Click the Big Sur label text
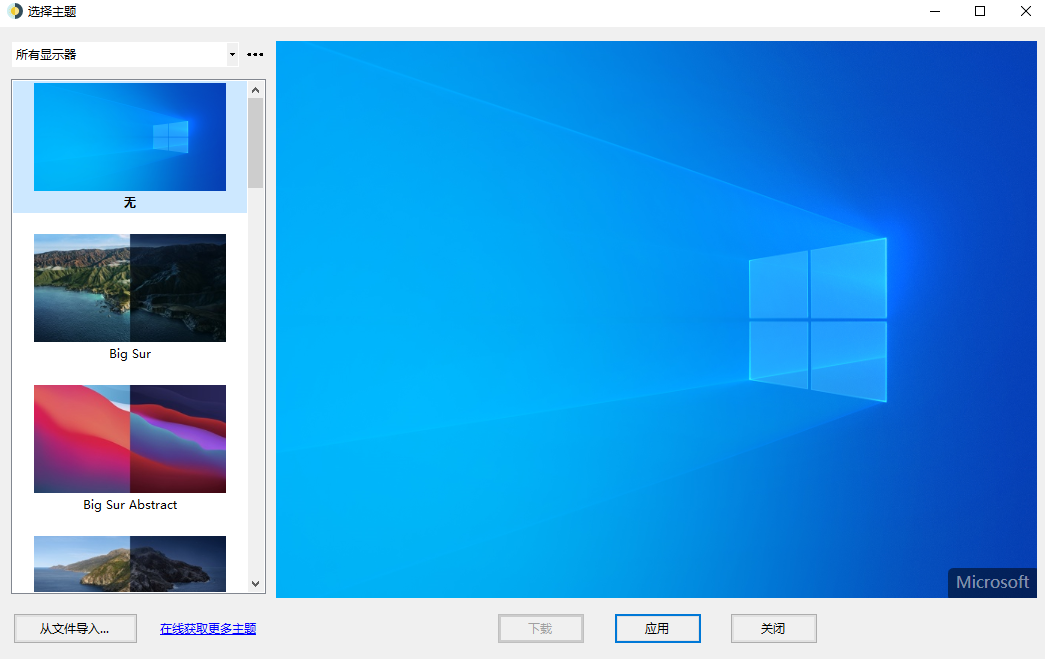Screen dimensions: 1045x659 pyautogui.click(x=130, y=354)
